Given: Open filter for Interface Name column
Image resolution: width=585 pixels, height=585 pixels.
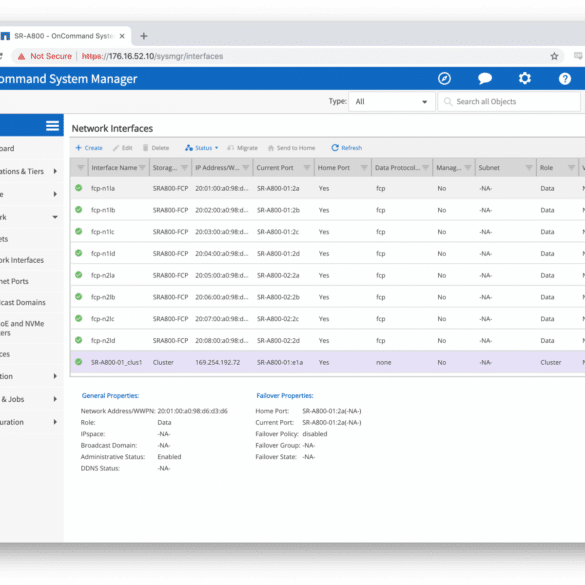Looking at the screenshot, I should [x=142, y=168].
